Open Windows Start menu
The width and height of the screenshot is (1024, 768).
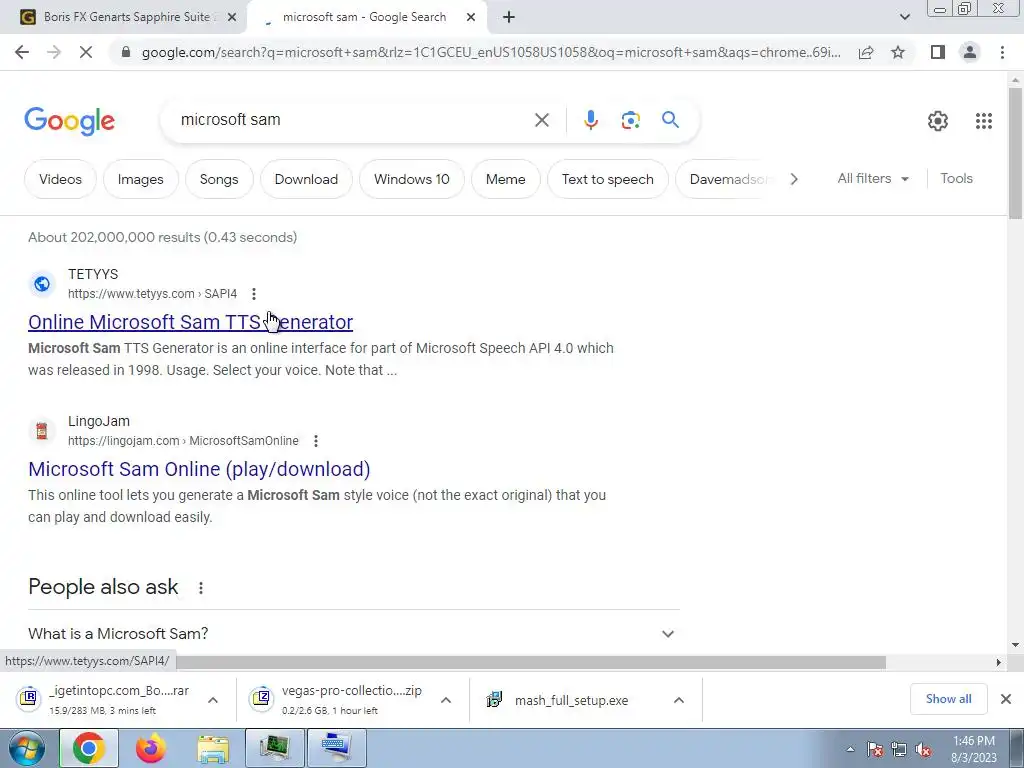point(27,748)
